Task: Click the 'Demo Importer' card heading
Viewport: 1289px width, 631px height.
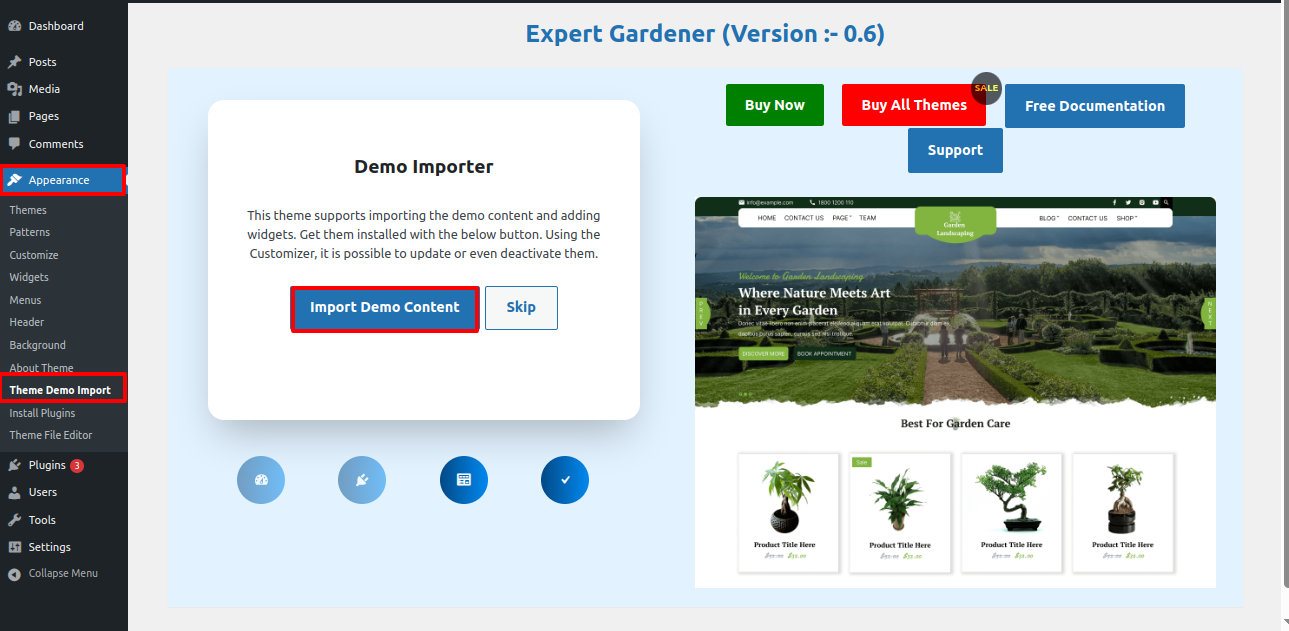Action: pos(424,167)
